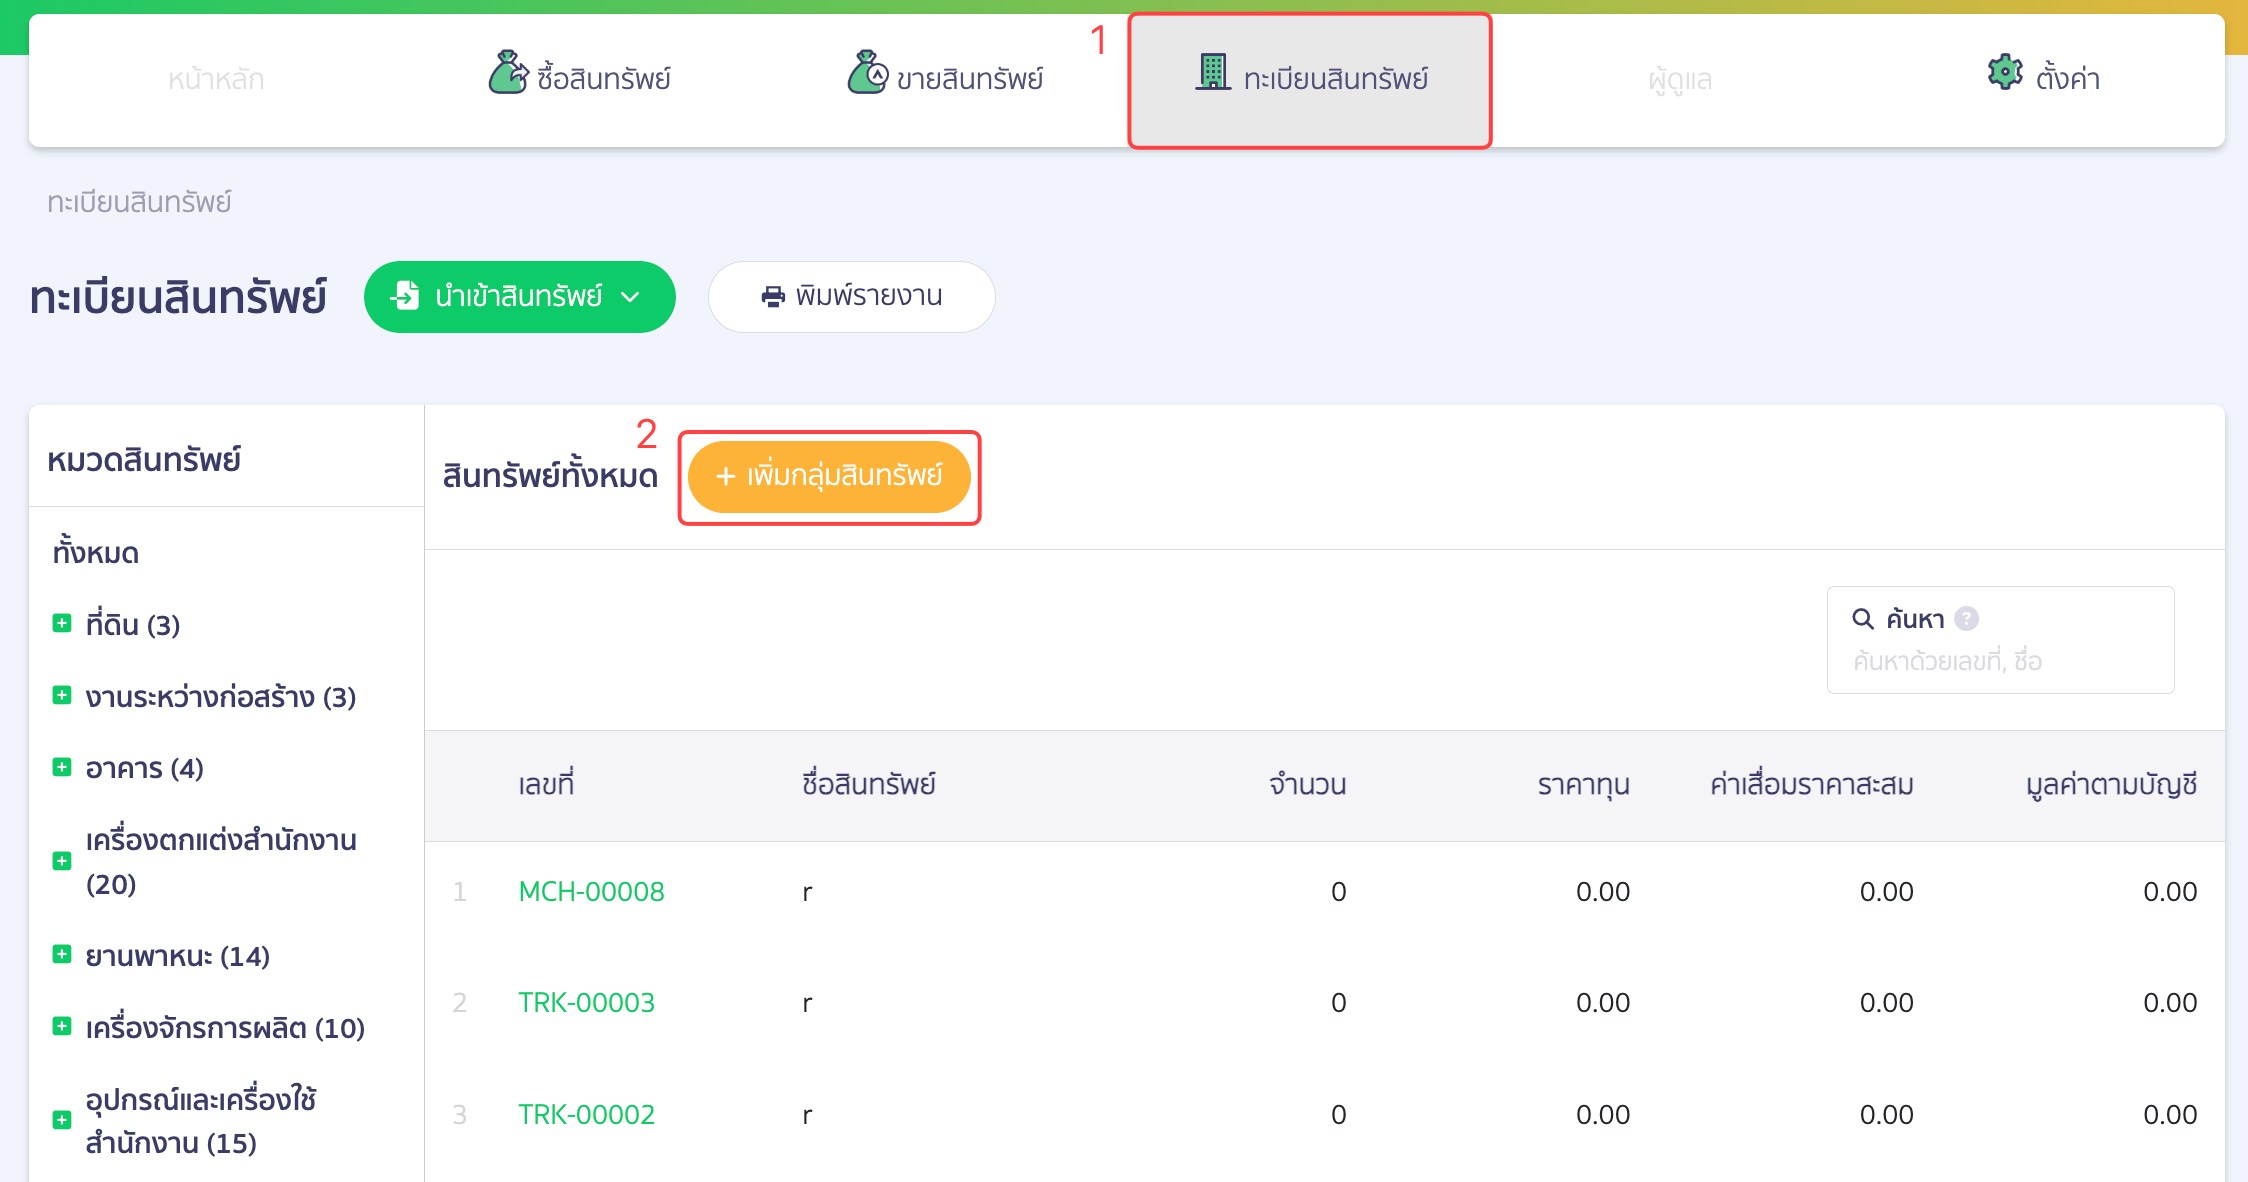
Task: Expand the งานระหว่างก่อสร้าง (3) category
Action: point(62,695)
